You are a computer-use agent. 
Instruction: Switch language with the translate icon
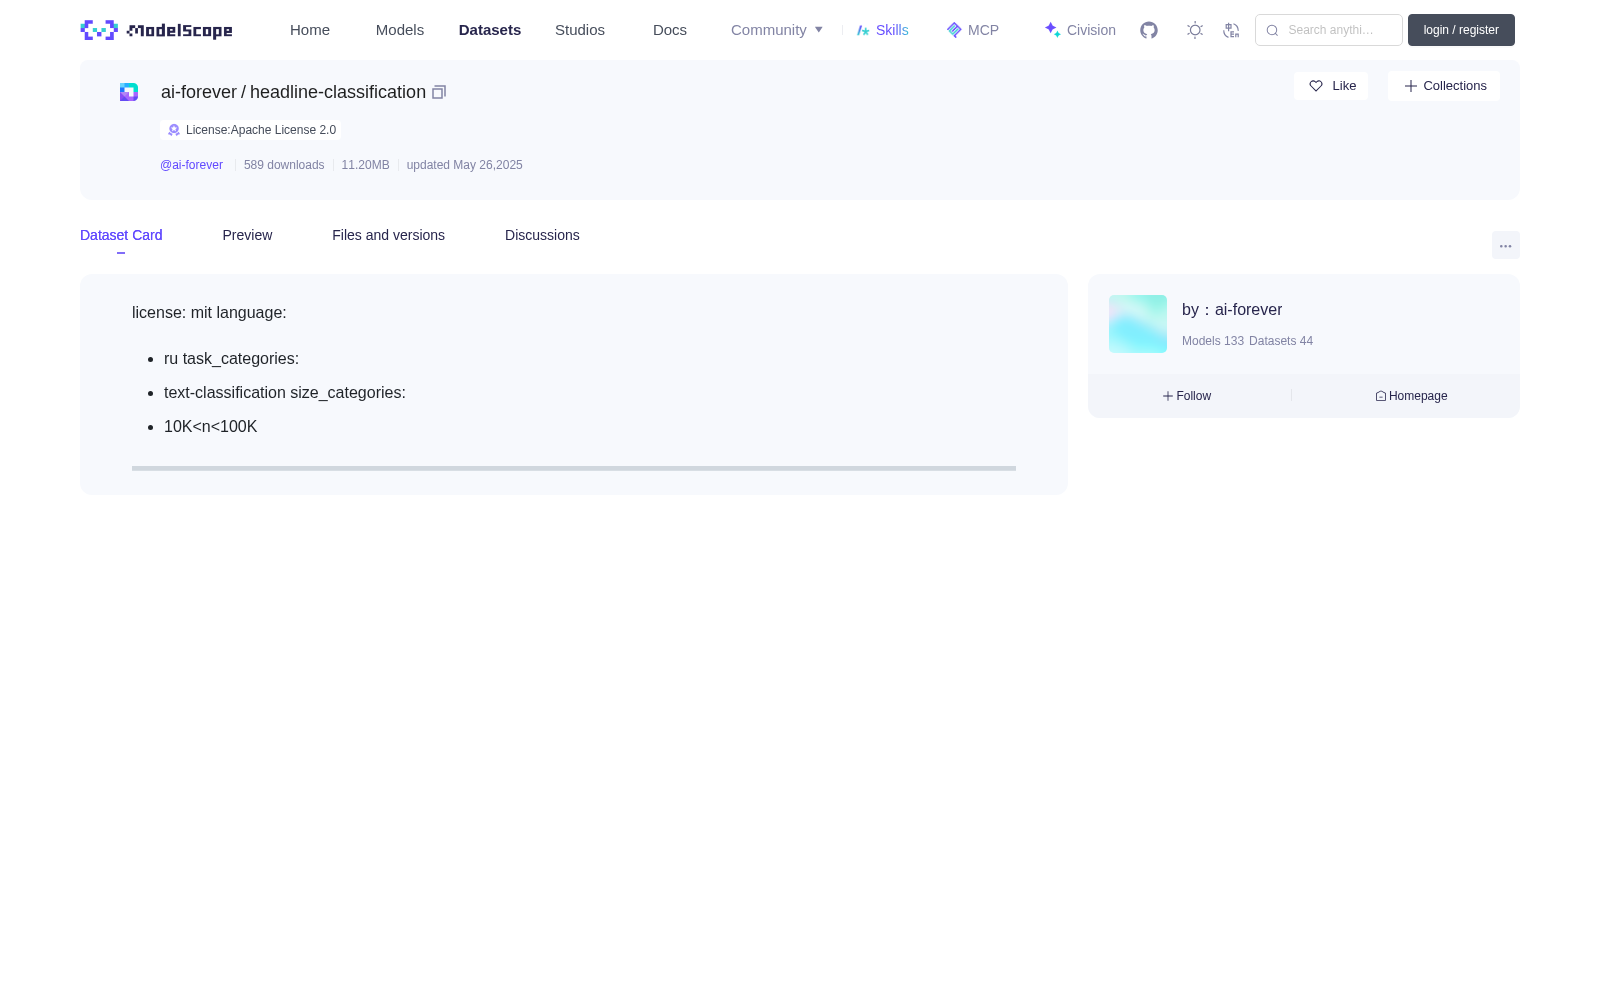[1231, 30]
